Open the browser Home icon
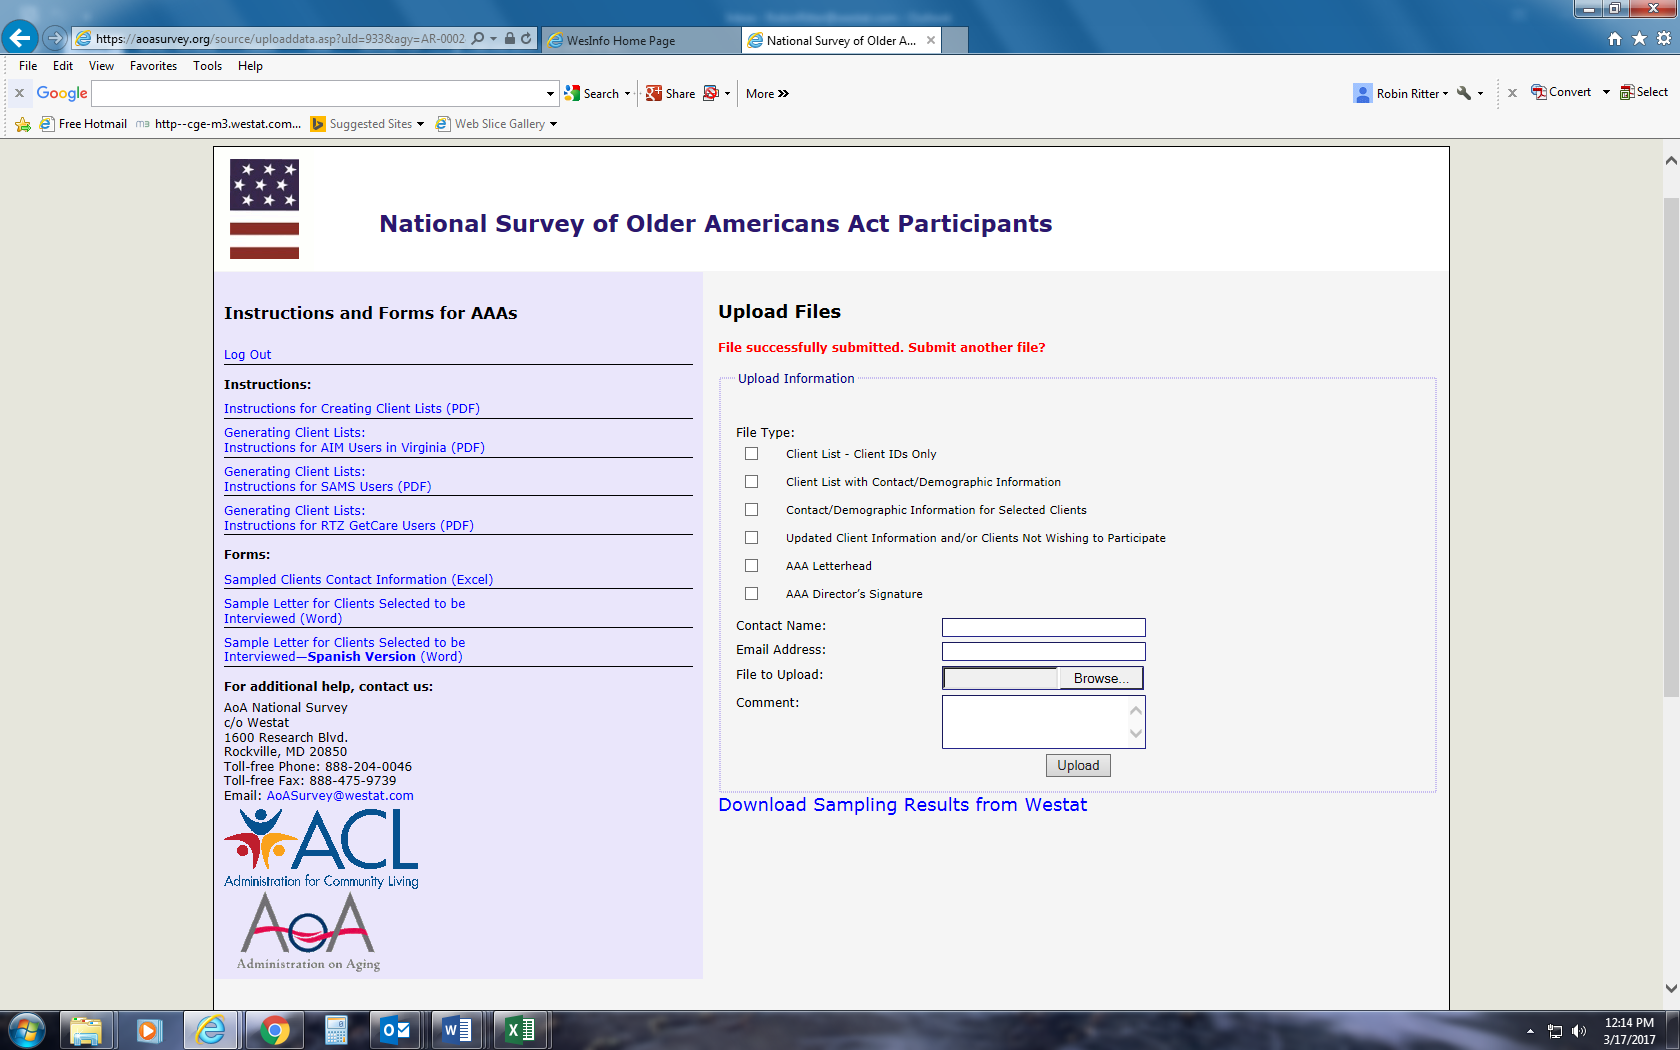The height and width of the screenshot is (1050, 1680). pos(1615,39)
